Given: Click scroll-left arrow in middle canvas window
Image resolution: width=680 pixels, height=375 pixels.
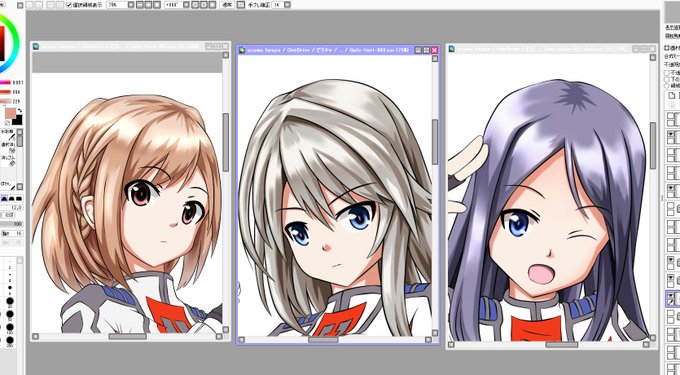Looking at the screenshot, I should point(242,340).
